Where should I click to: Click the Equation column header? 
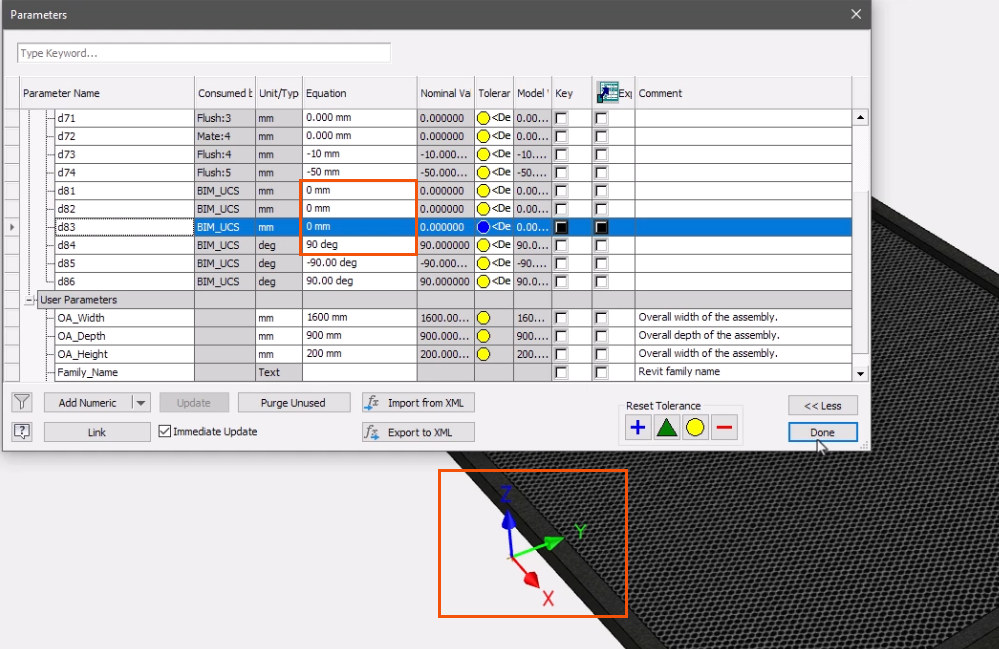click(358, 93)
